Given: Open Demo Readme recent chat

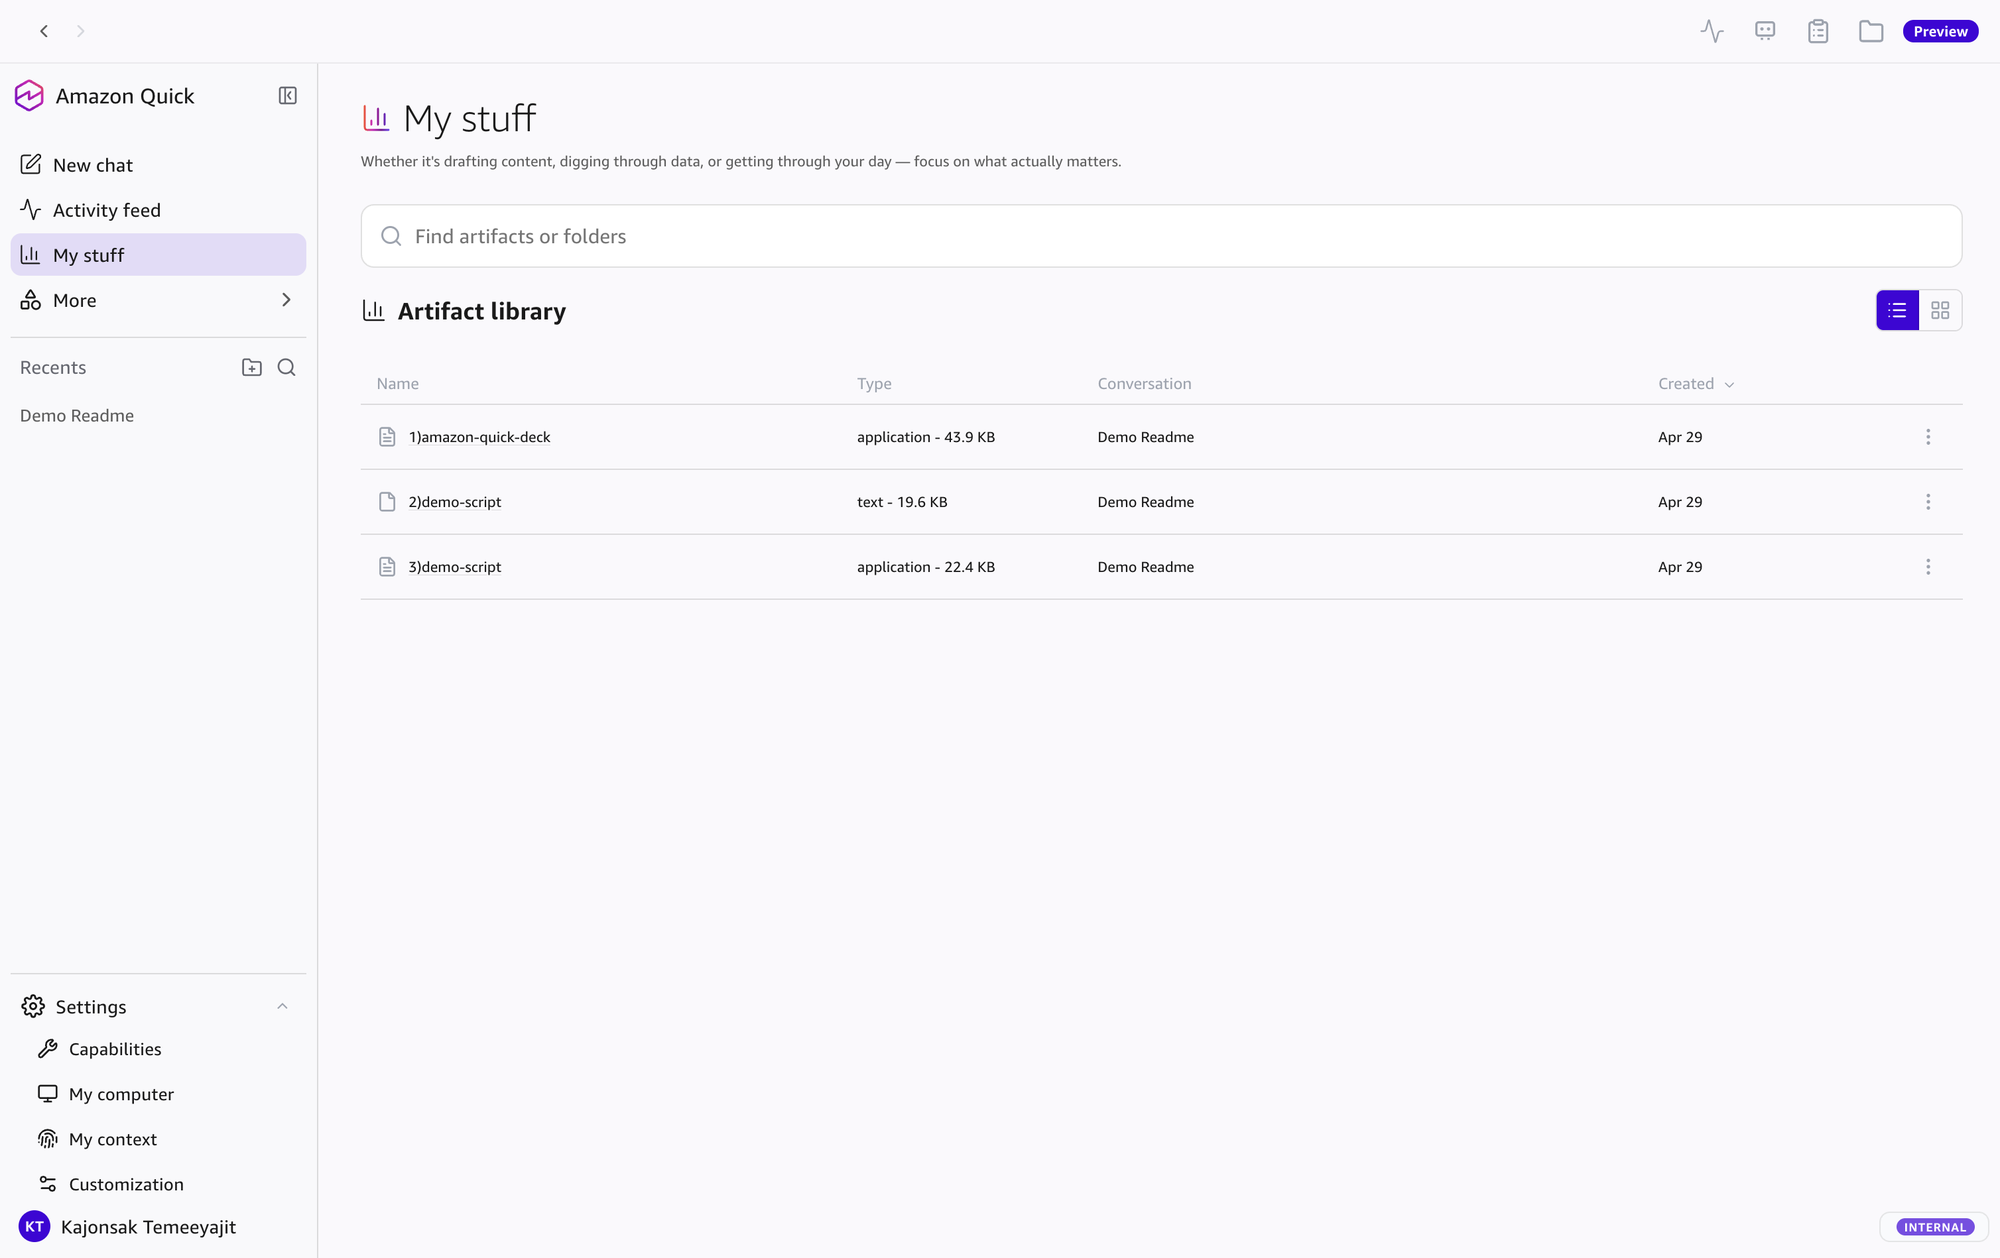Looking at the screenshot, I should [77, 415].
